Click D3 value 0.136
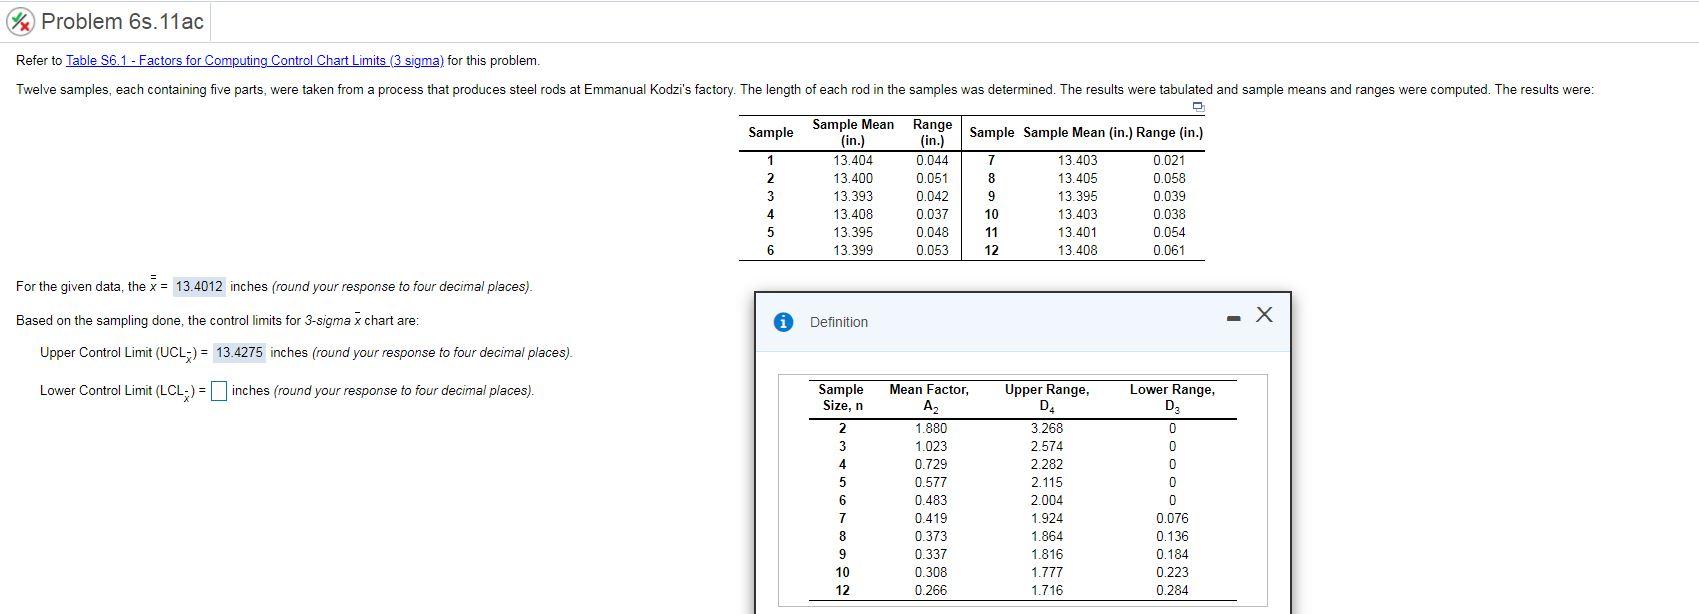The image size is (1699, 614). tap(1172, 536)
